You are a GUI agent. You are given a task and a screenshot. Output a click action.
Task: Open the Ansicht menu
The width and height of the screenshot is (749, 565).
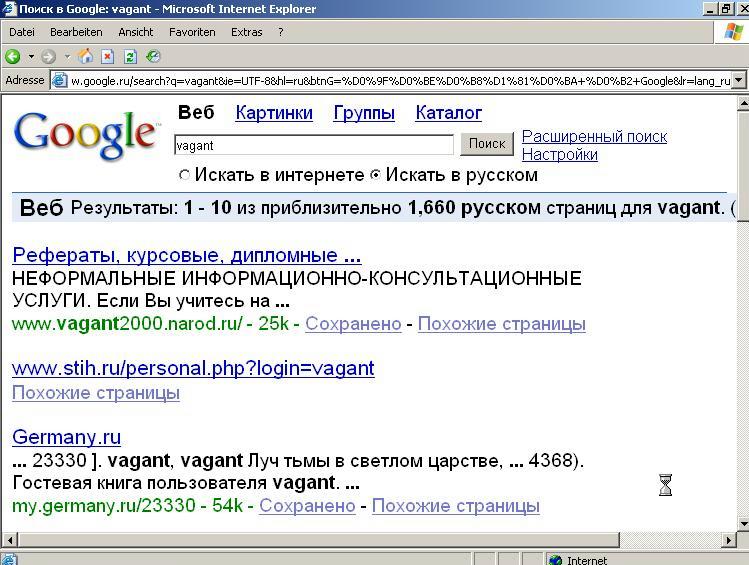[x=136, y=32]
